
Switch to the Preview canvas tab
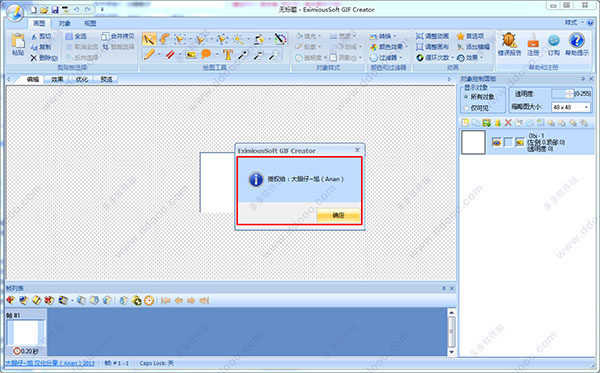(x=106, y=80)
